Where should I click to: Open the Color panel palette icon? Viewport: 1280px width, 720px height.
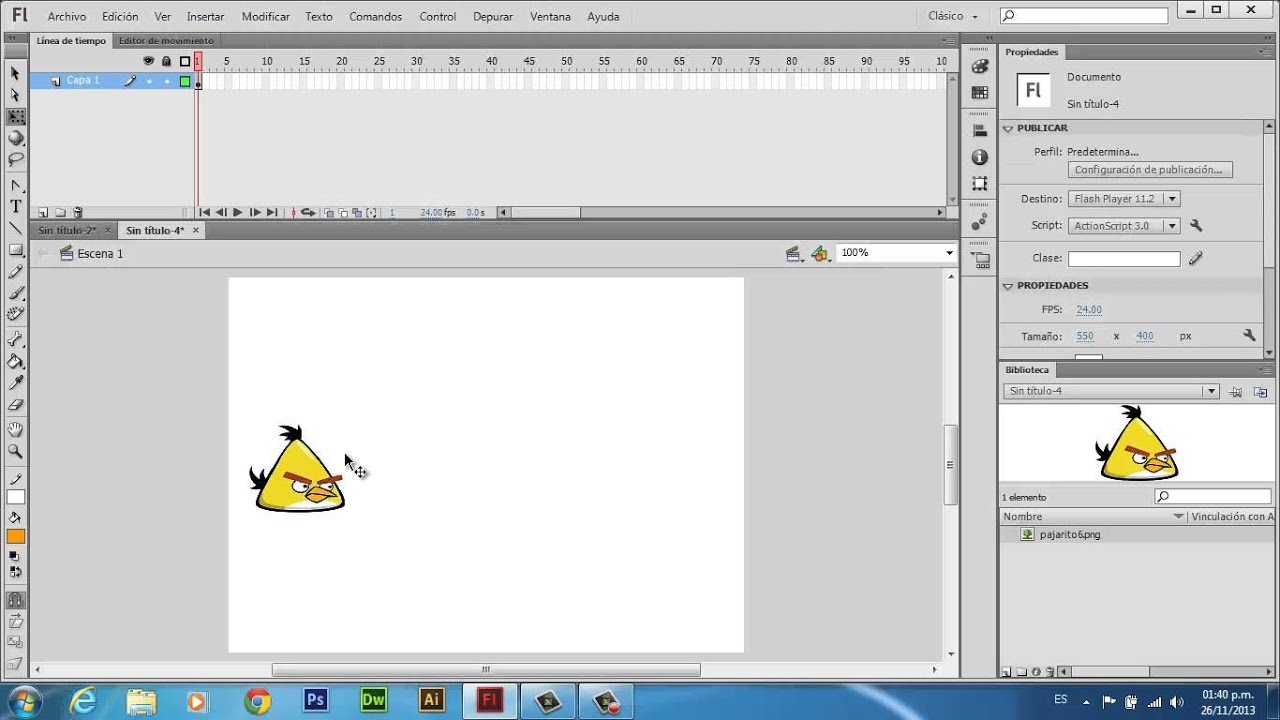pyautogui.click(x=980, y=66)
